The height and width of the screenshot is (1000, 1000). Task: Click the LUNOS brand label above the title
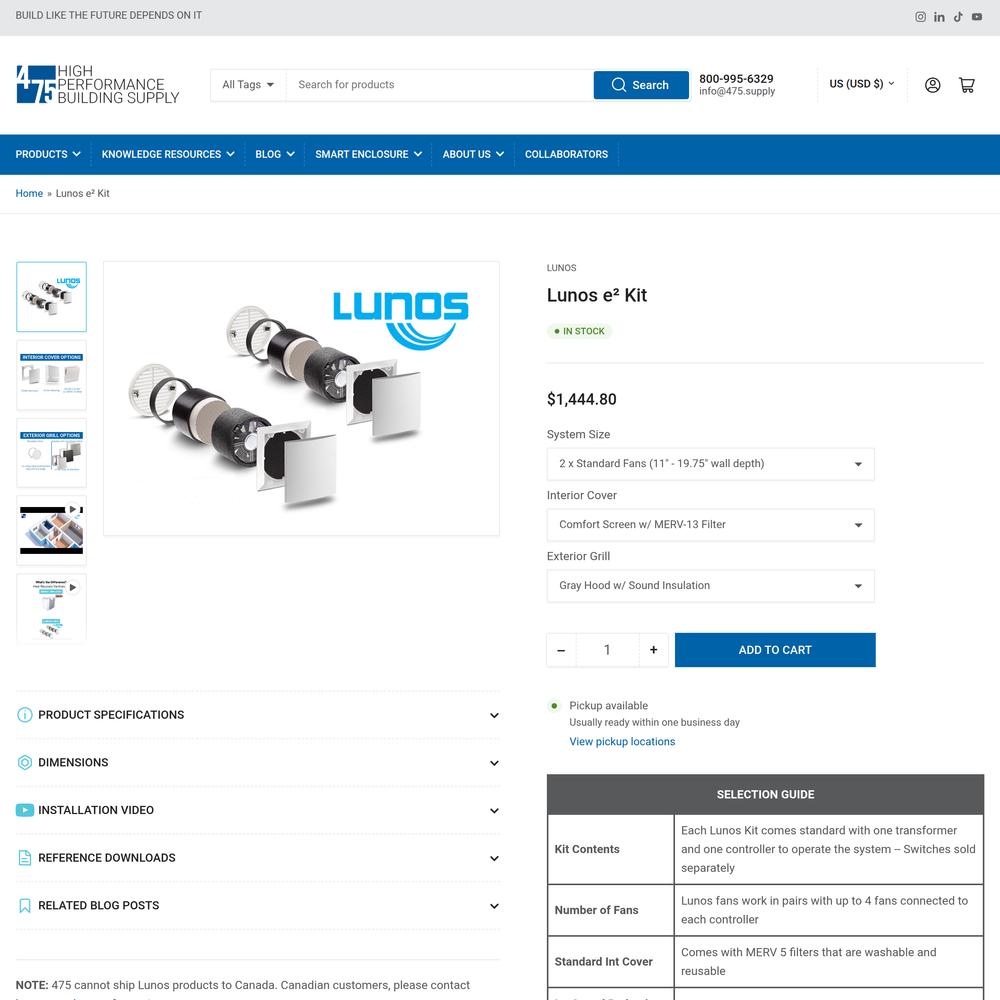561,268
